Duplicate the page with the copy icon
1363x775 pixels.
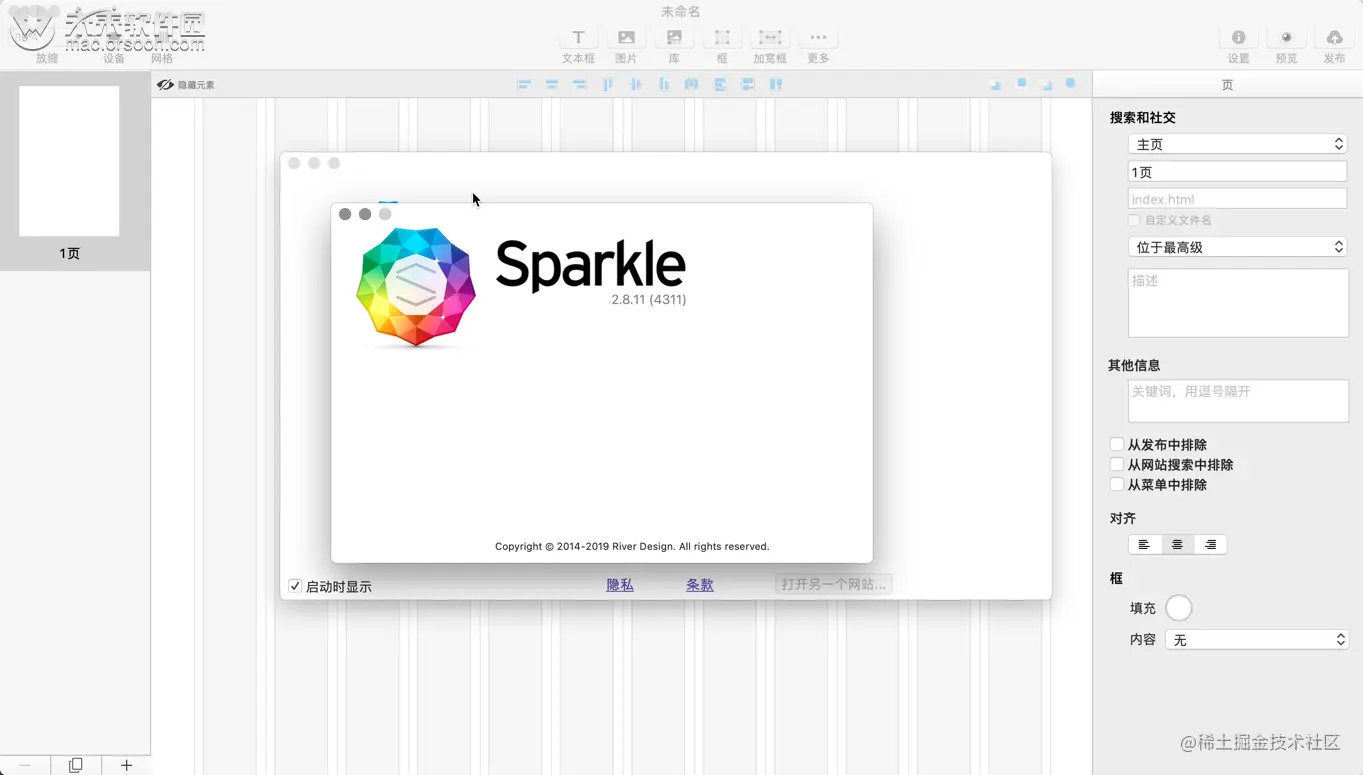click(x=76, y=765)
